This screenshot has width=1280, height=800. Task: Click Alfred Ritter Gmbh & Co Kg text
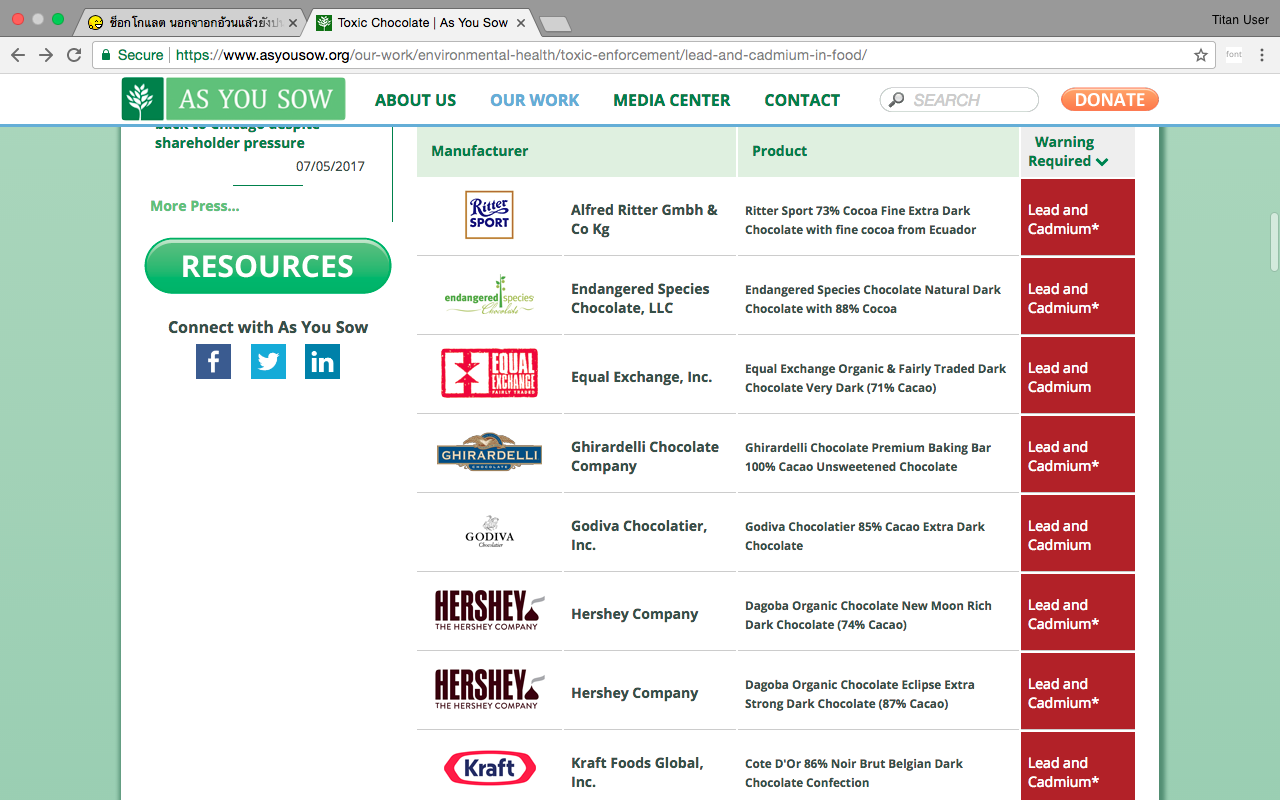(x=644, y=219)
